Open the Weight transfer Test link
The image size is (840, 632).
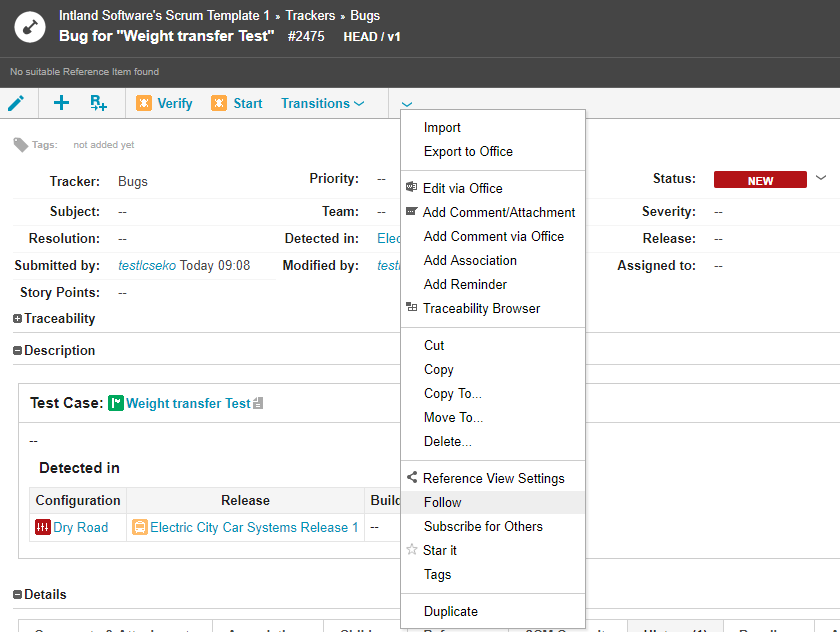[x=188, y=403]
